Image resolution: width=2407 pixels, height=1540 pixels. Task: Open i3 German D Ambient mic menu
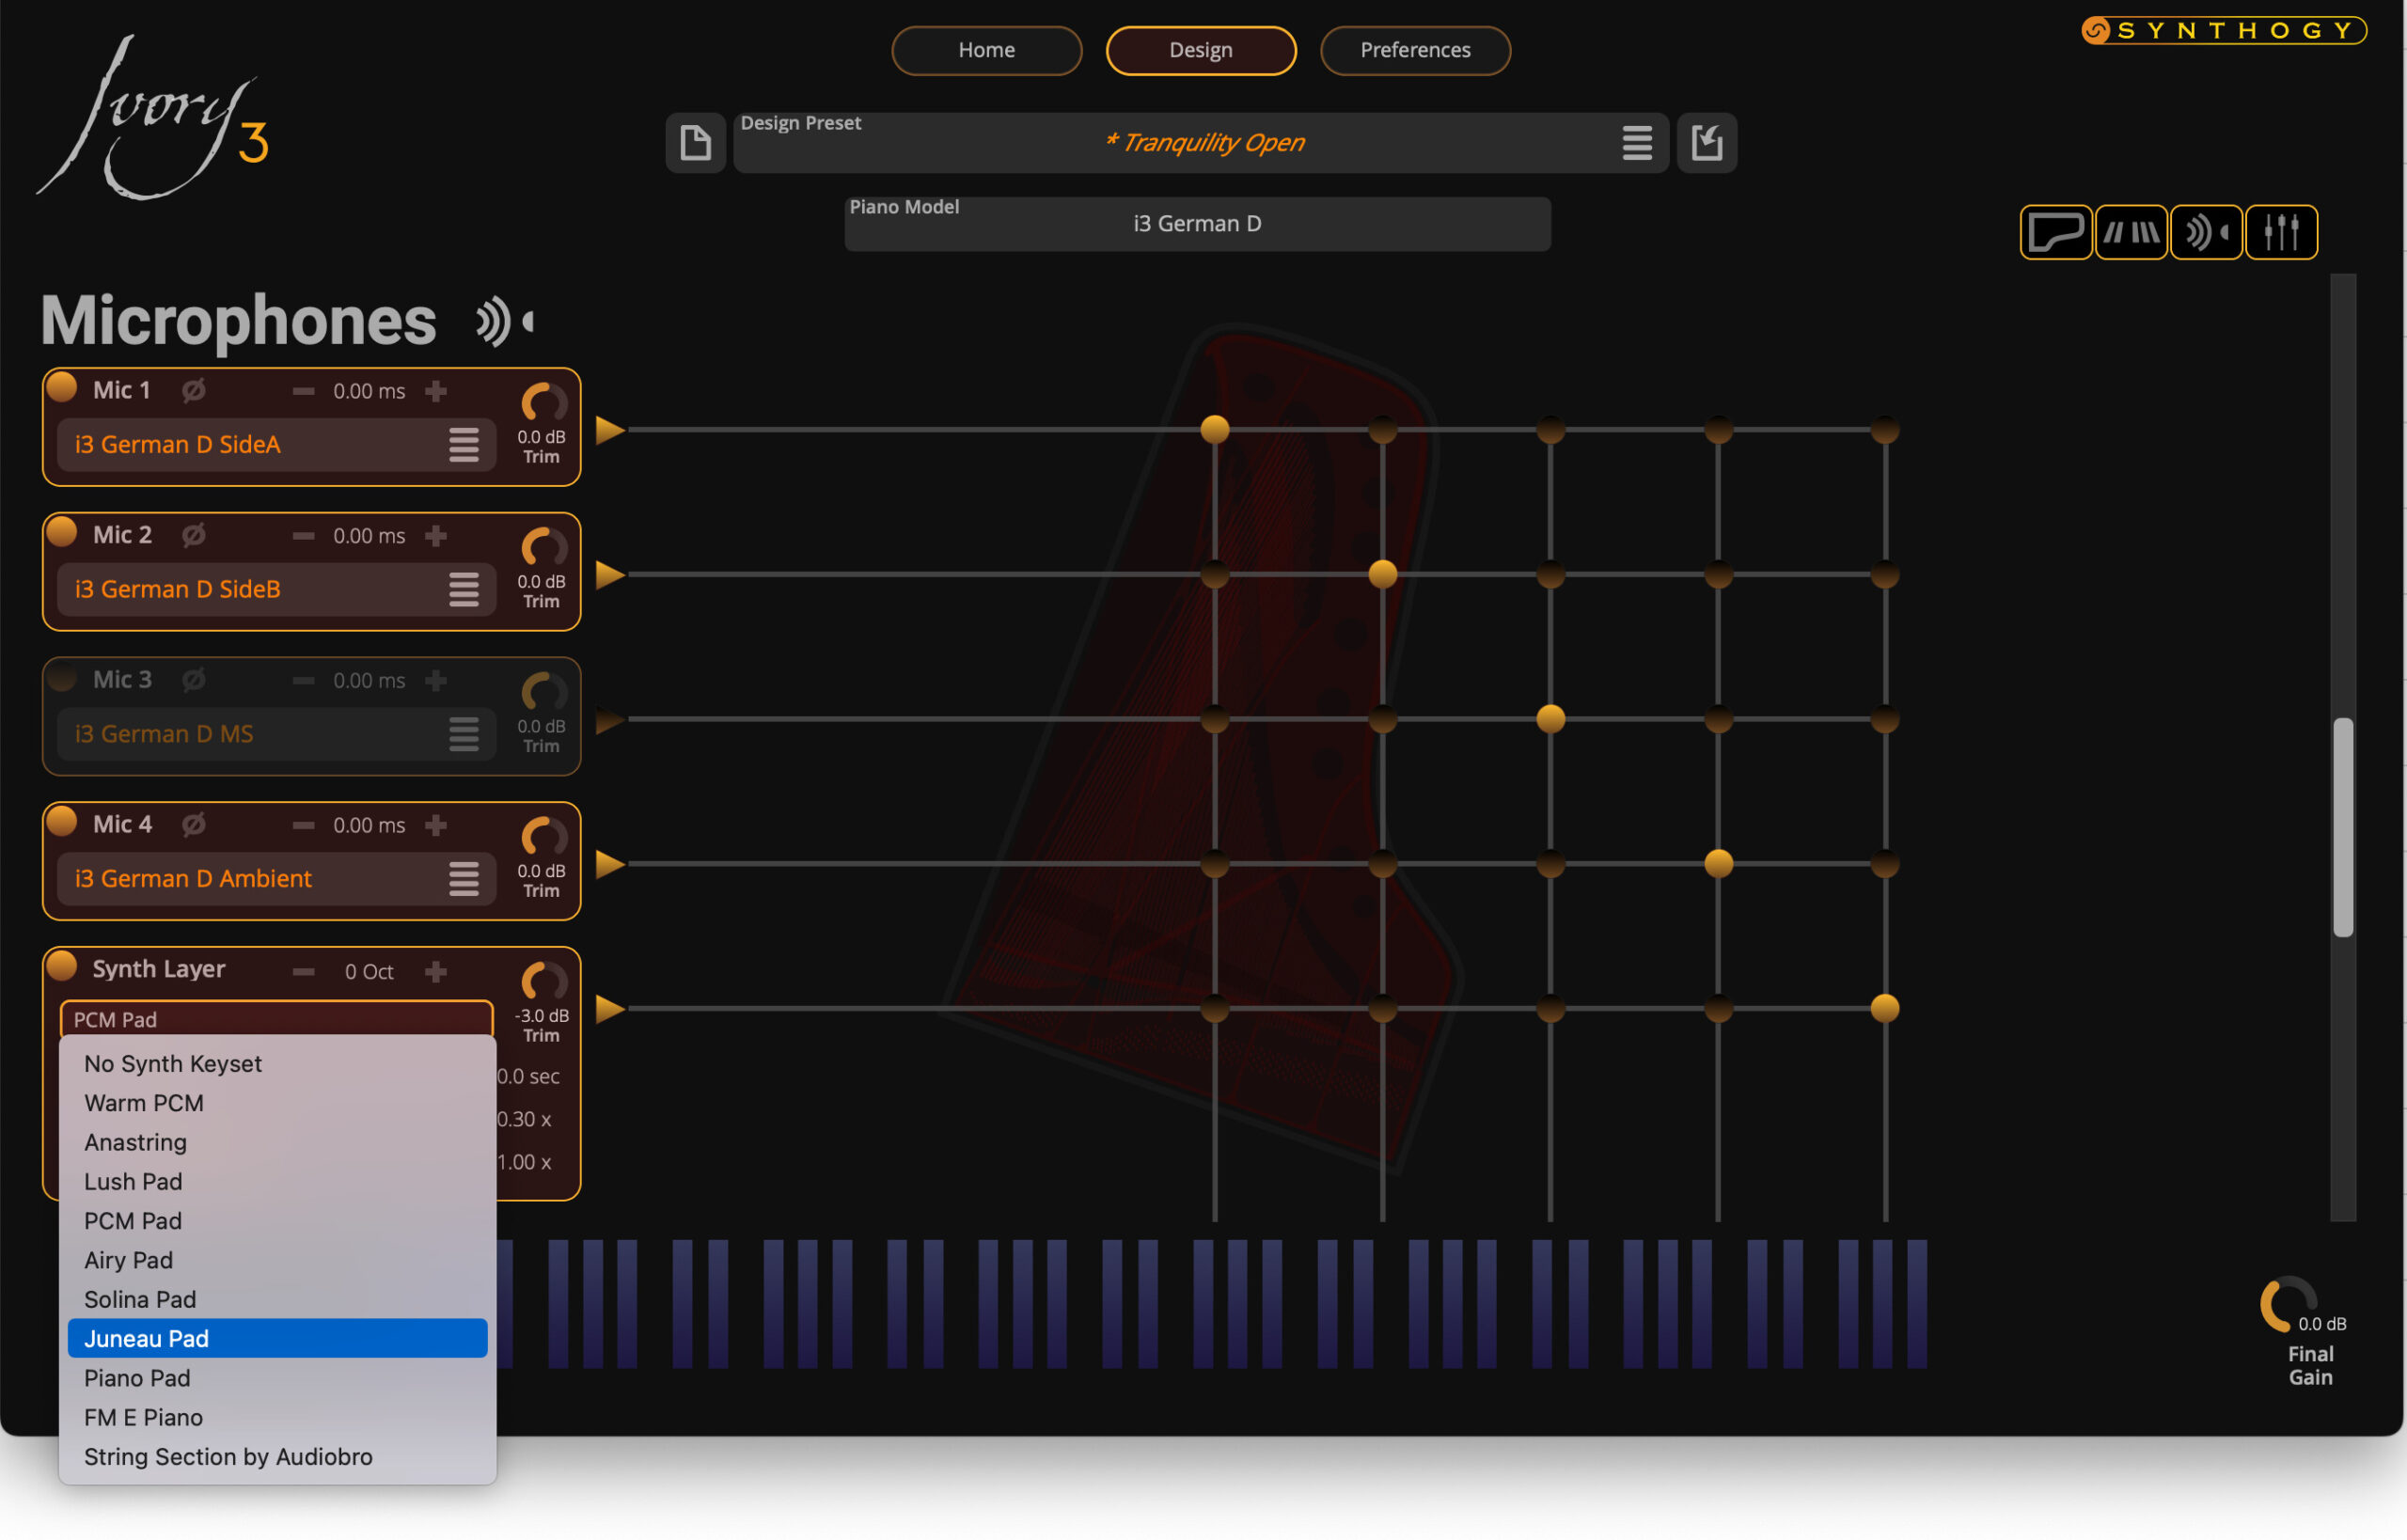click(463, 879)
